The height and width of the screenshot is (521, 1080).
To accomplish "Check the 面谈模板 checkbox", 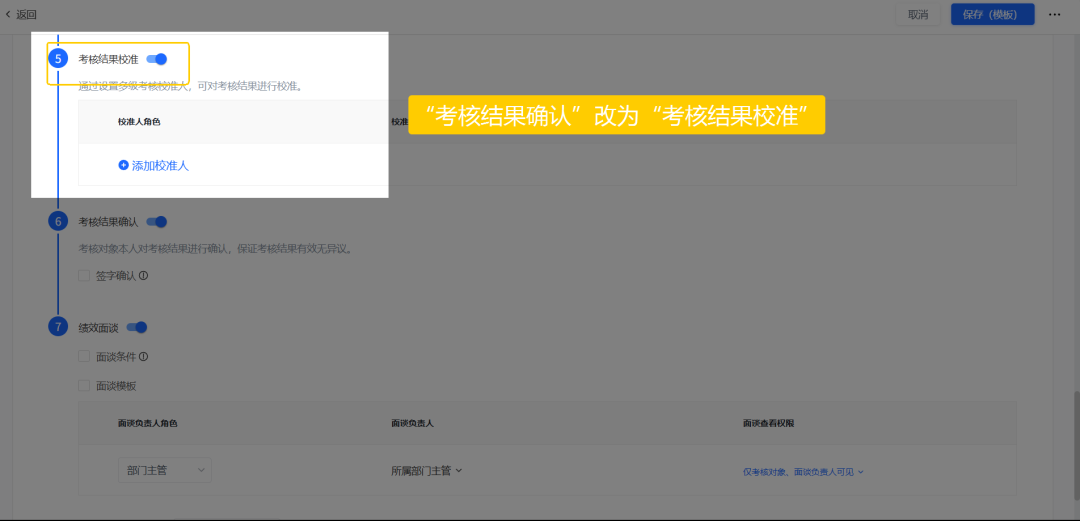I will 85,385.
